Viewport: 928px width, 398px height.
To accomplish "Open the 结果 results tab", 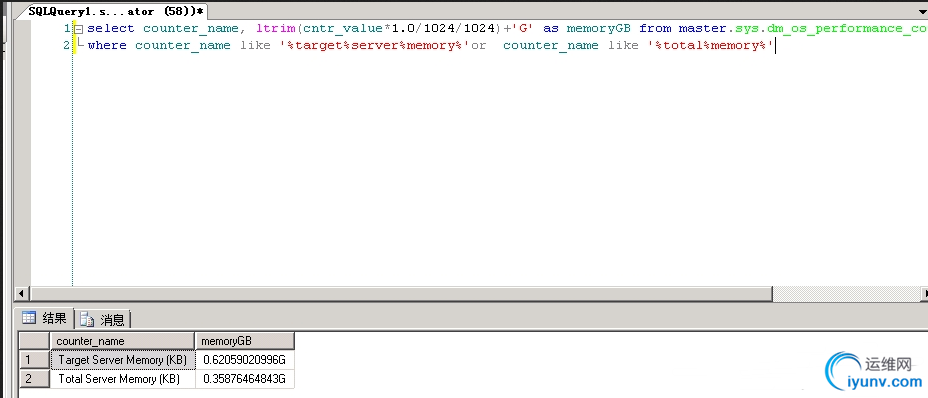I will click(46, 319).
